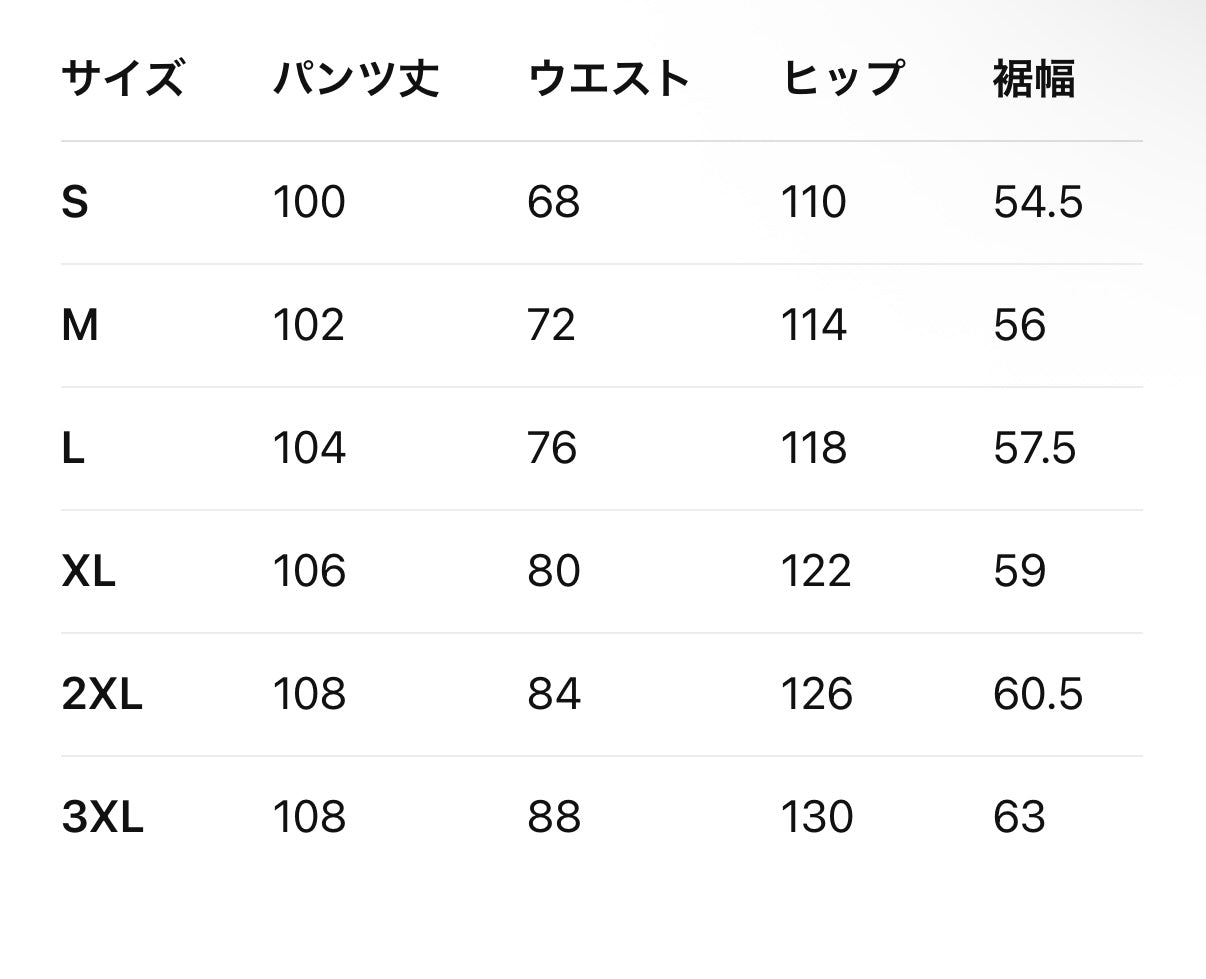Image resolution: width=1206 pixels, height=979 pixels.
Task: Select the 2XL size row label
Action: 102,695
